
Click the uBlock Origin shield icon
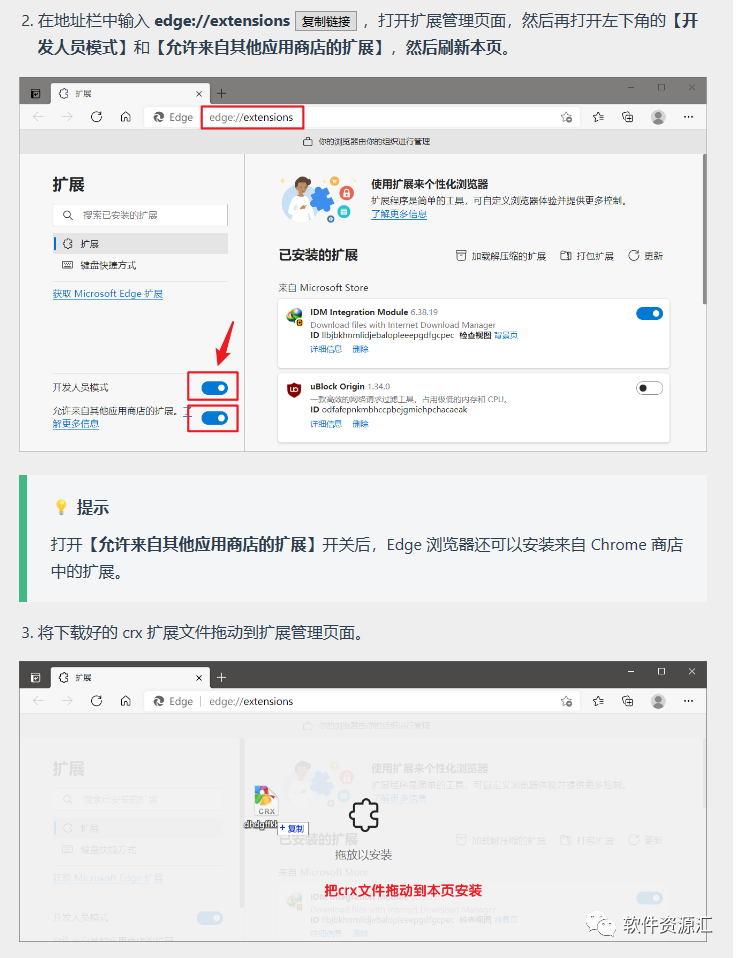pyautogui.click(x=294, y=389)
